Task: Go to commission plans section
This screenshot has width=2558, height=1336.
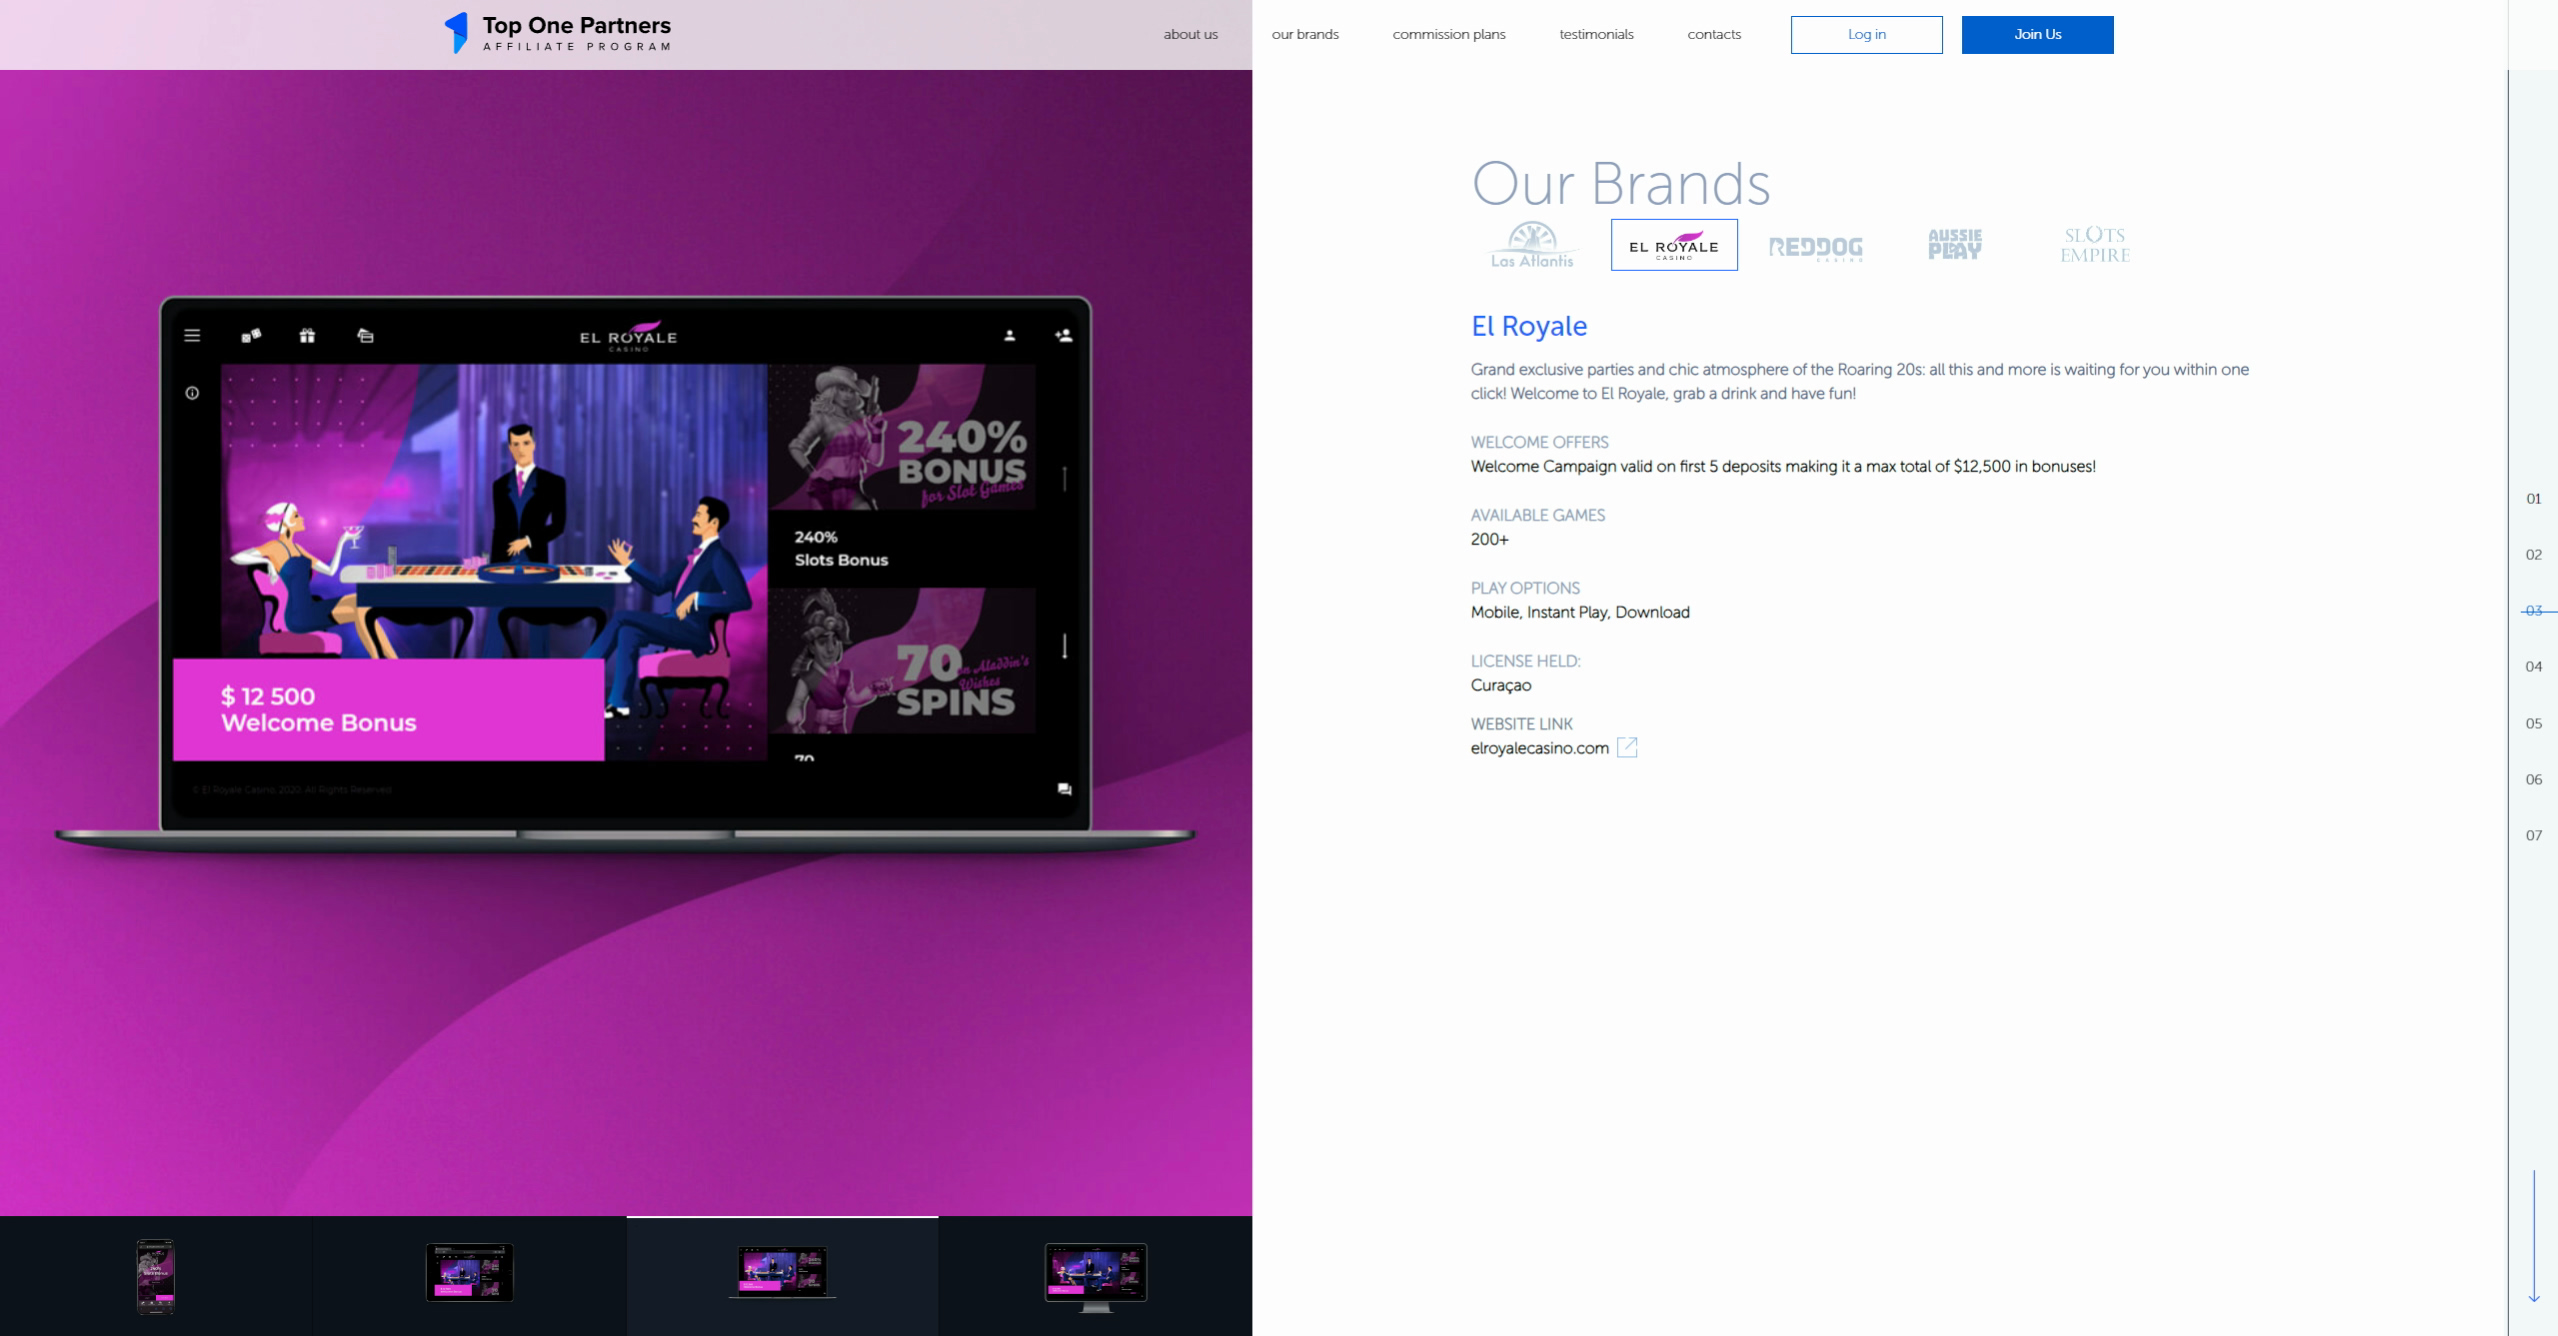Action: pos(1448,34)
